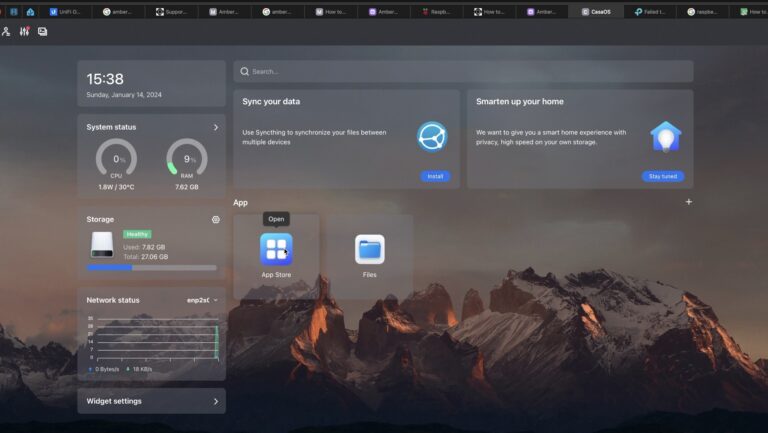Open the Files app
The width and height of the screenshot is (768, 433).
(x=369, y=249)
